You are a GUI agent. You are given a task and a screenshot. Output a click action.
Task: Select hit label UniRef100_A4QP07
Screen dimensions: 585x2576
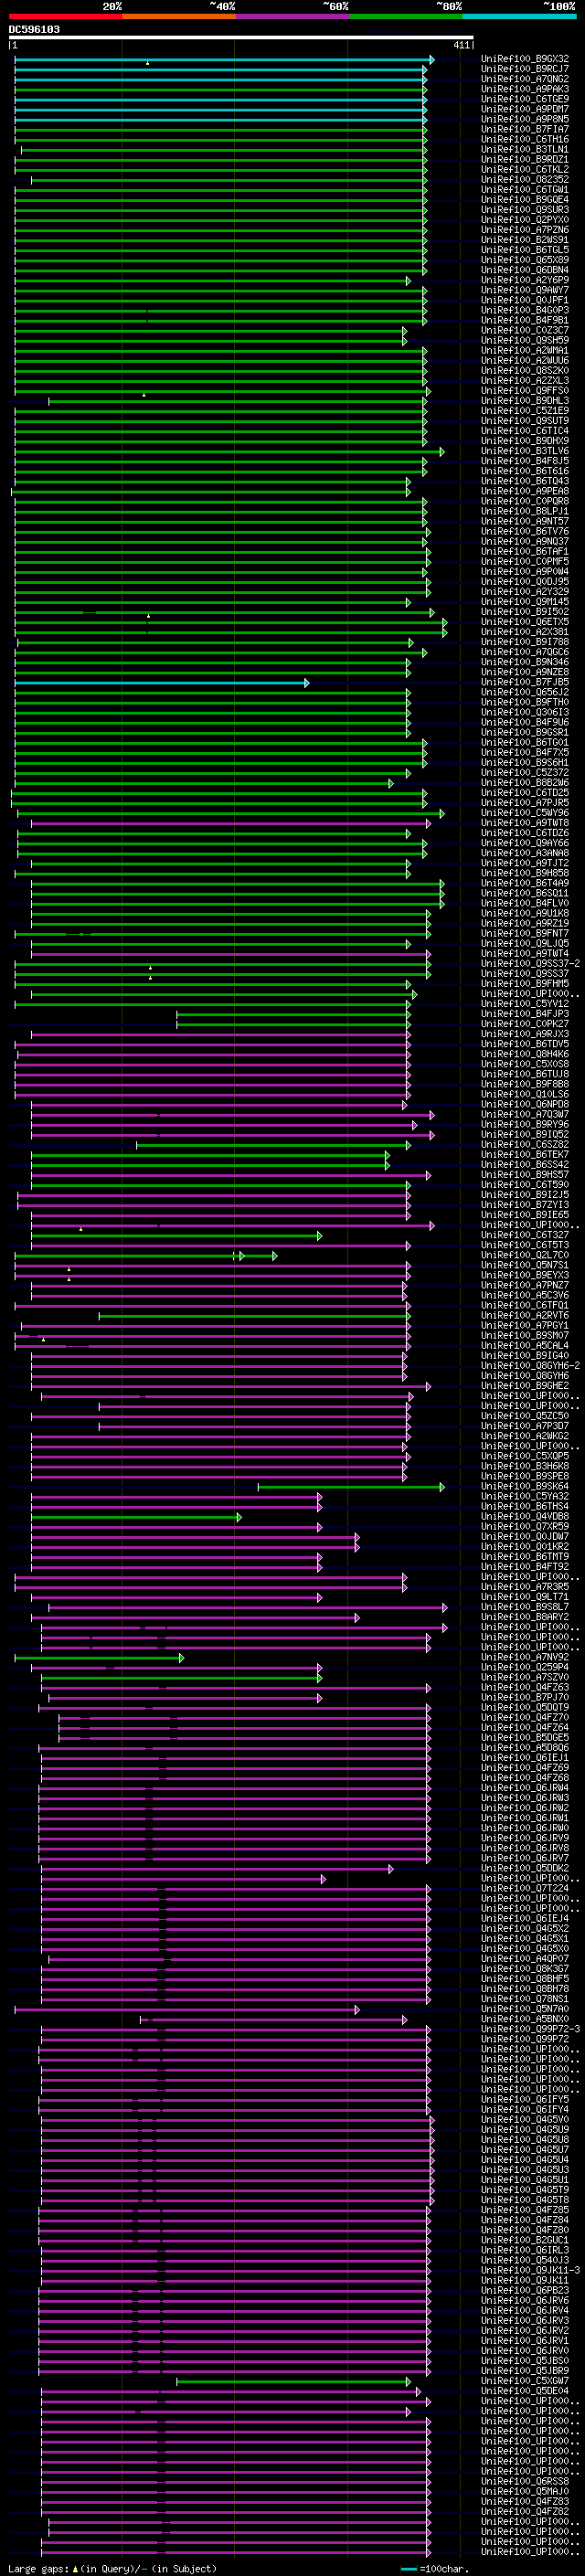point(525,1959)
